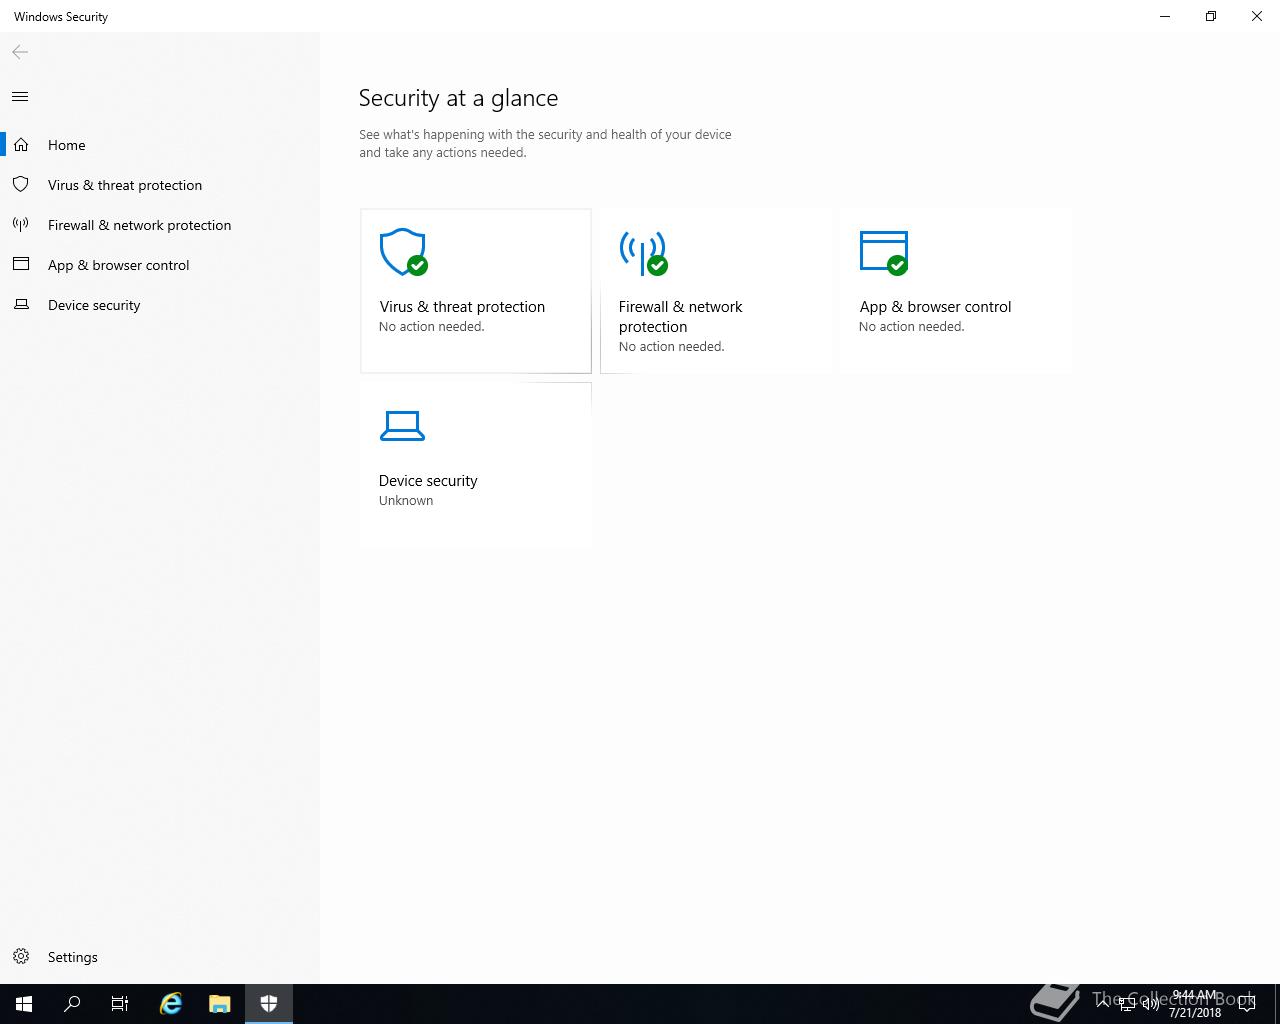Viewport: 1280px width, 1024px height.
Task: Open Firewall & network protection in sidebar
Action: pos(160,225)
